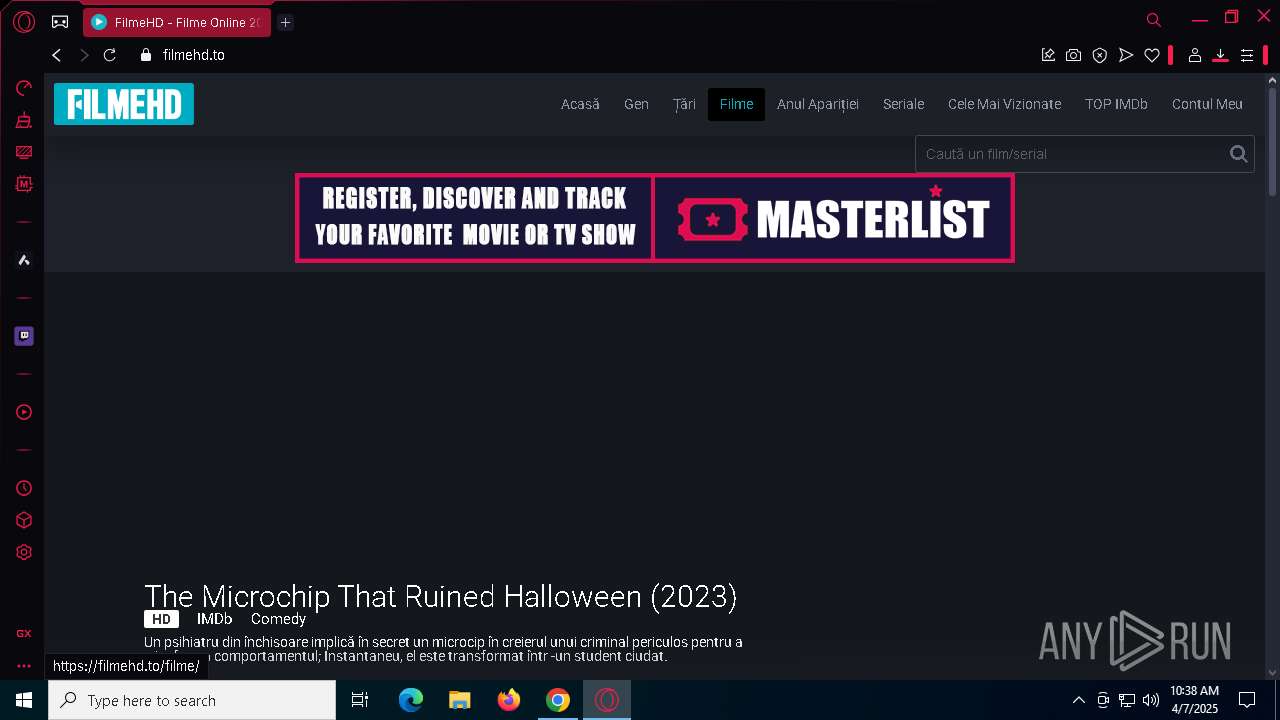Take a snapshot with camera icon

1073,55
